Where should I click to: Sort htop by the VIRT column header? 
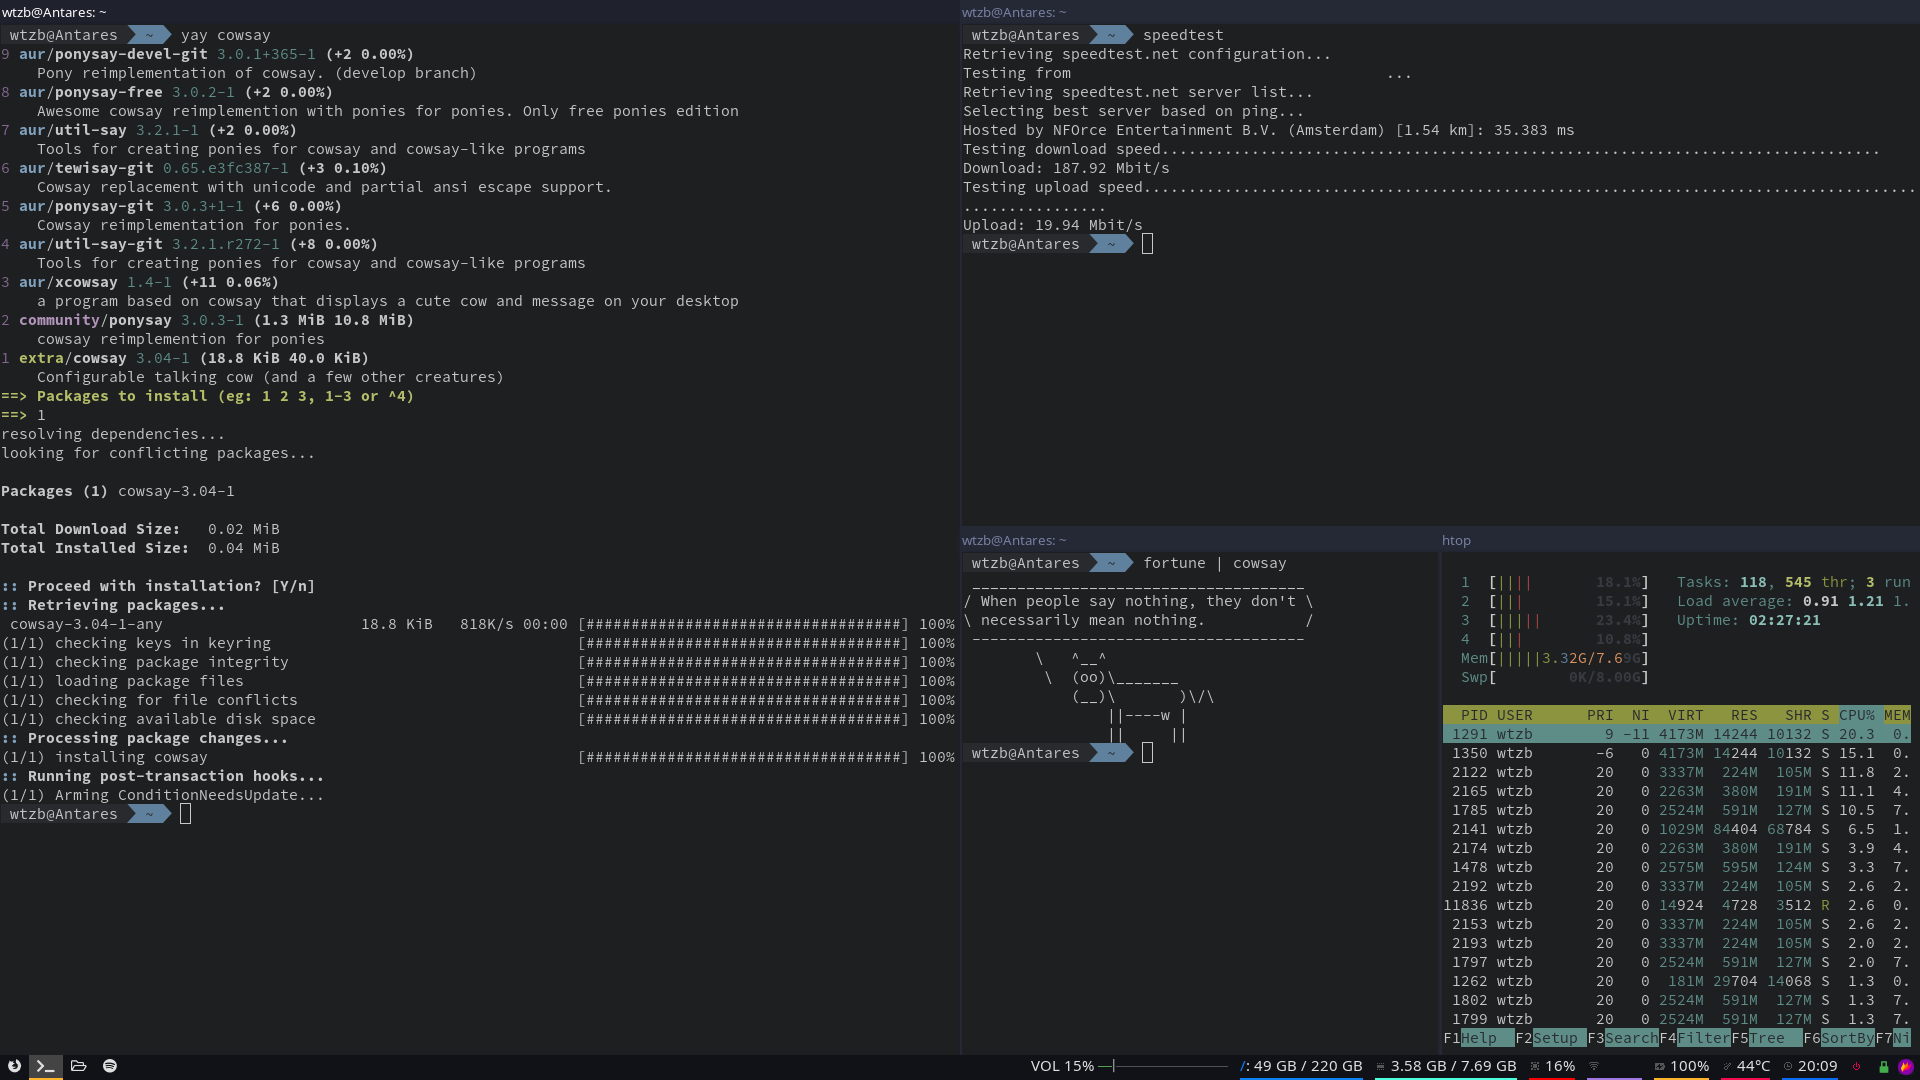pyautogui.click(x=1685, y=715)
